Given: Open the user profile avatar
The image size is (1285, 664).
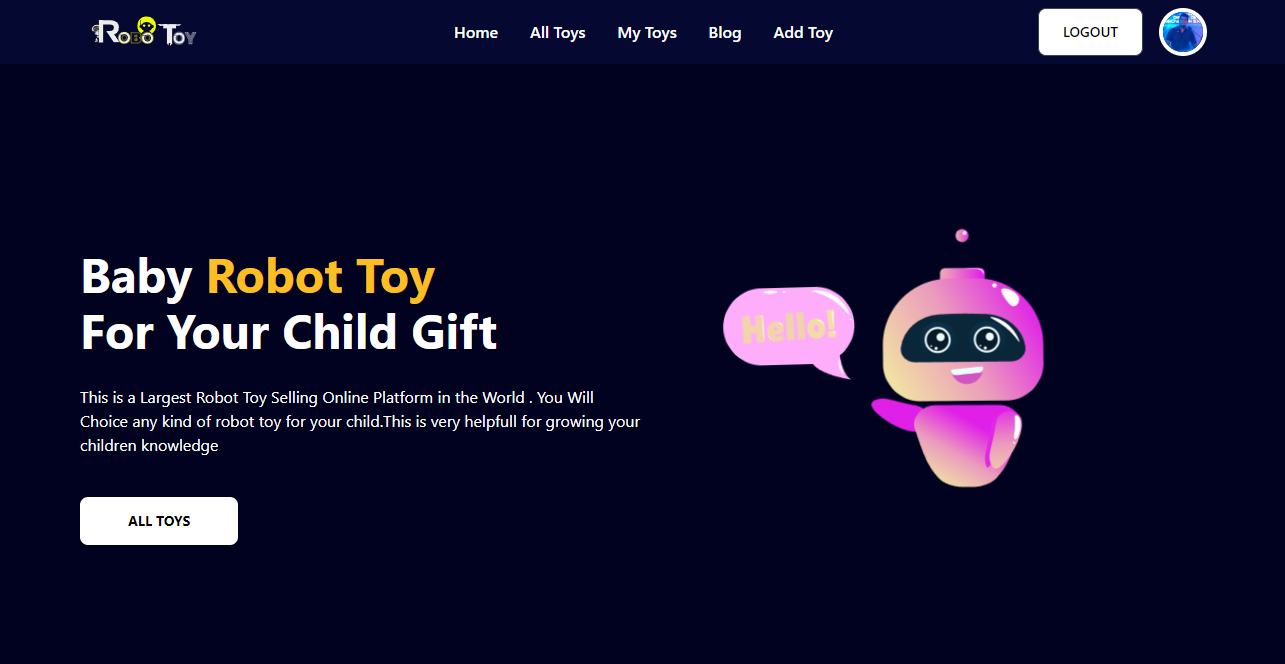Looking at the screenshot, I should 1183,32.
